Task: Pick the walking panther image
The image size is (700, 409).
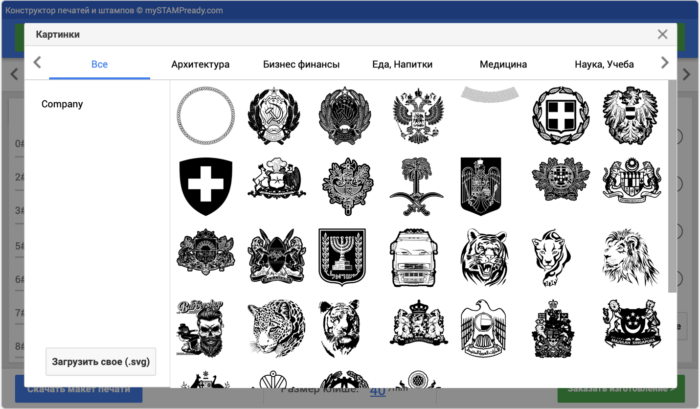Action: pos(551,257)
